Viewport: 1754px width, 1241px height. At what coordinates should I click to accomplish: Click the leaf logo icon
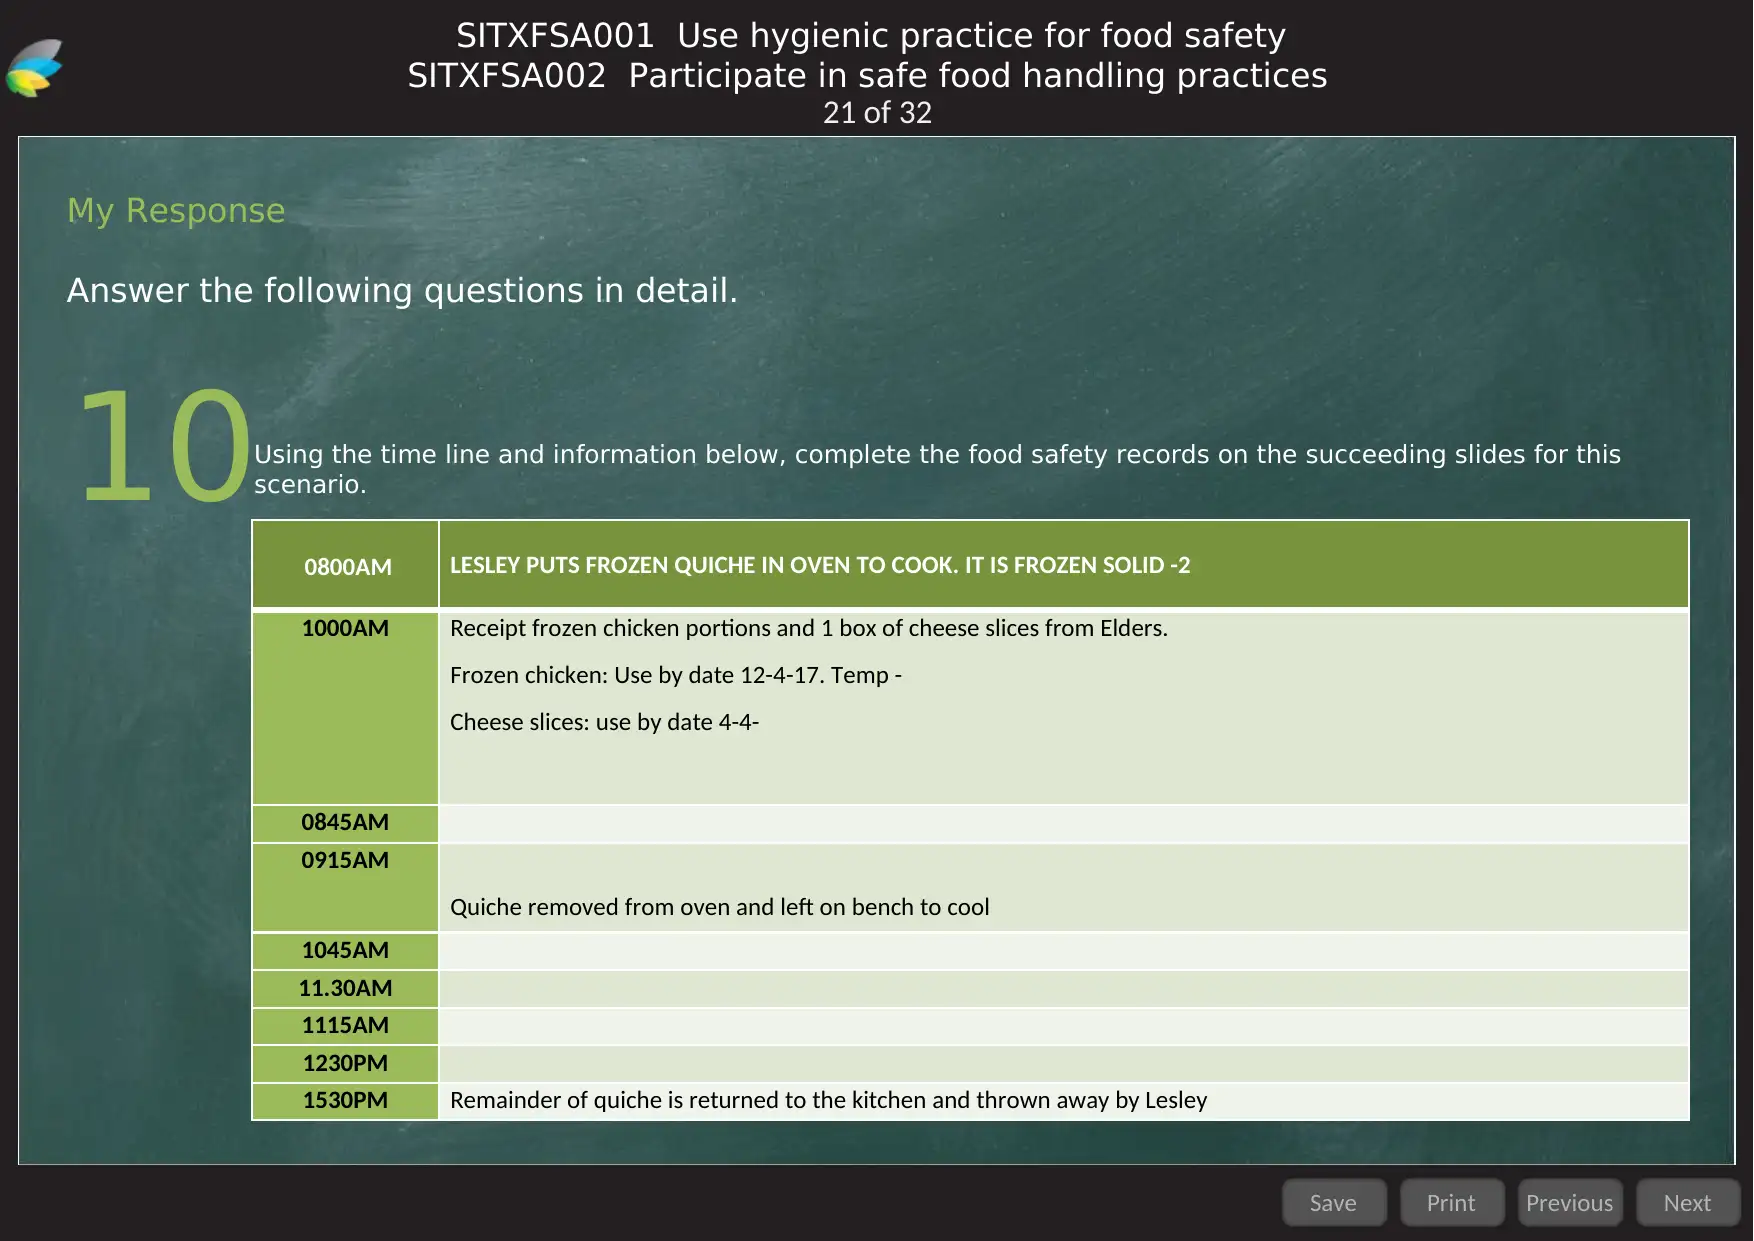[x=35, y=68]
